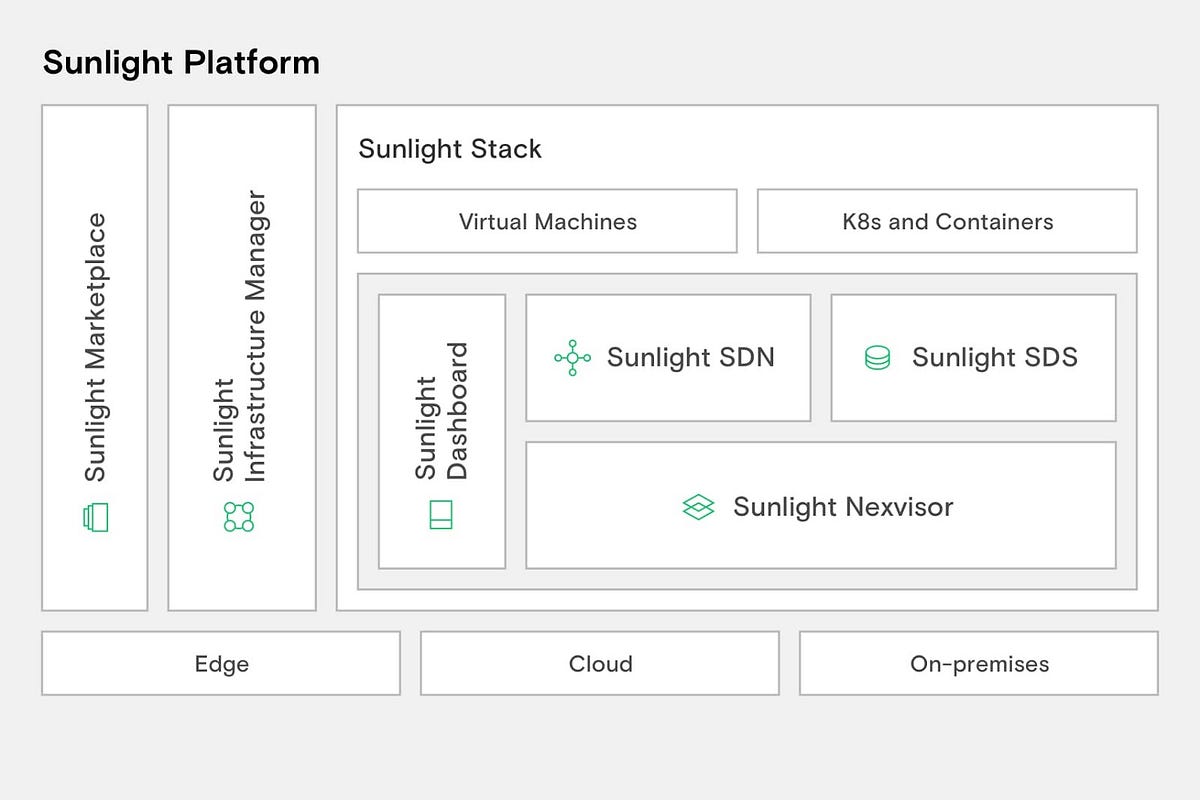
Task: Click the green icon under Sunlight Marketplace text
Action: [95, 515]
